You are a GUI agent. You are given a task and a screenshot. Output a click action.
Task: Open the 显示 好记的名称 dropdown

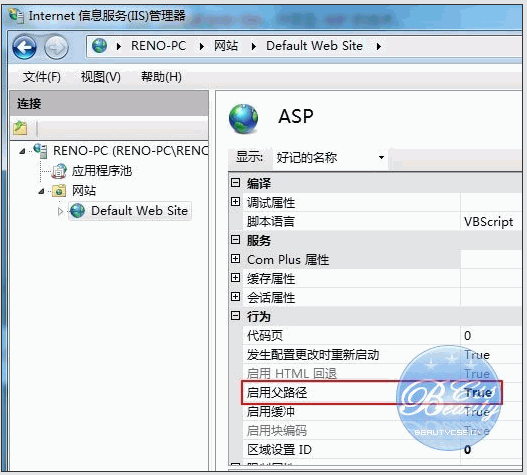(x=330, y=157)
